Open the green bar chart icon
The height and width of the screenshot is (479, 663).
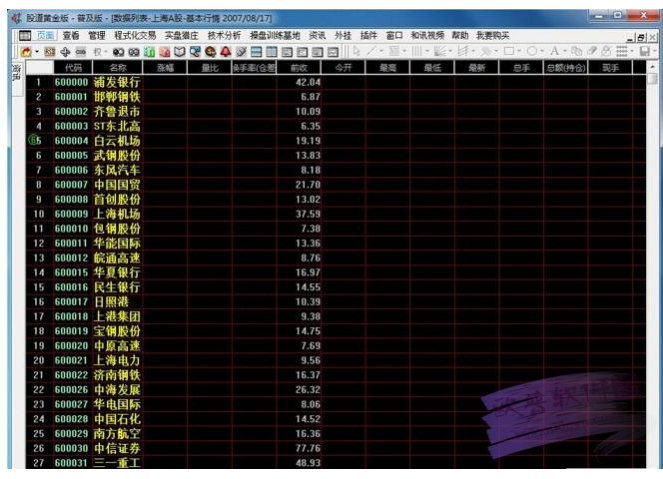(x=149, y=52)
